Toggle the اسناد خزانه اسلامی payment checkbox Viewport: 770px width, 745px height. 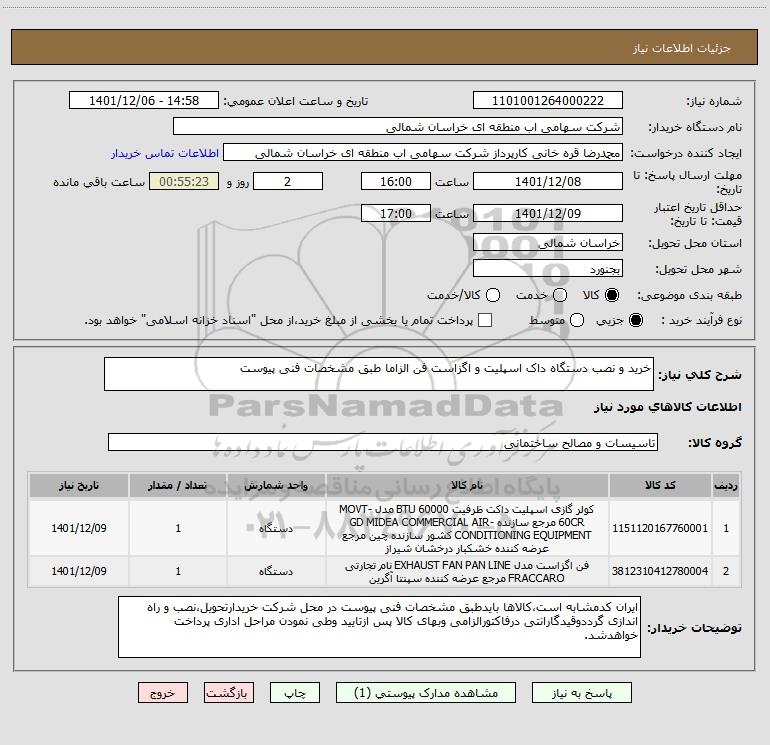[x=485, y=320]
